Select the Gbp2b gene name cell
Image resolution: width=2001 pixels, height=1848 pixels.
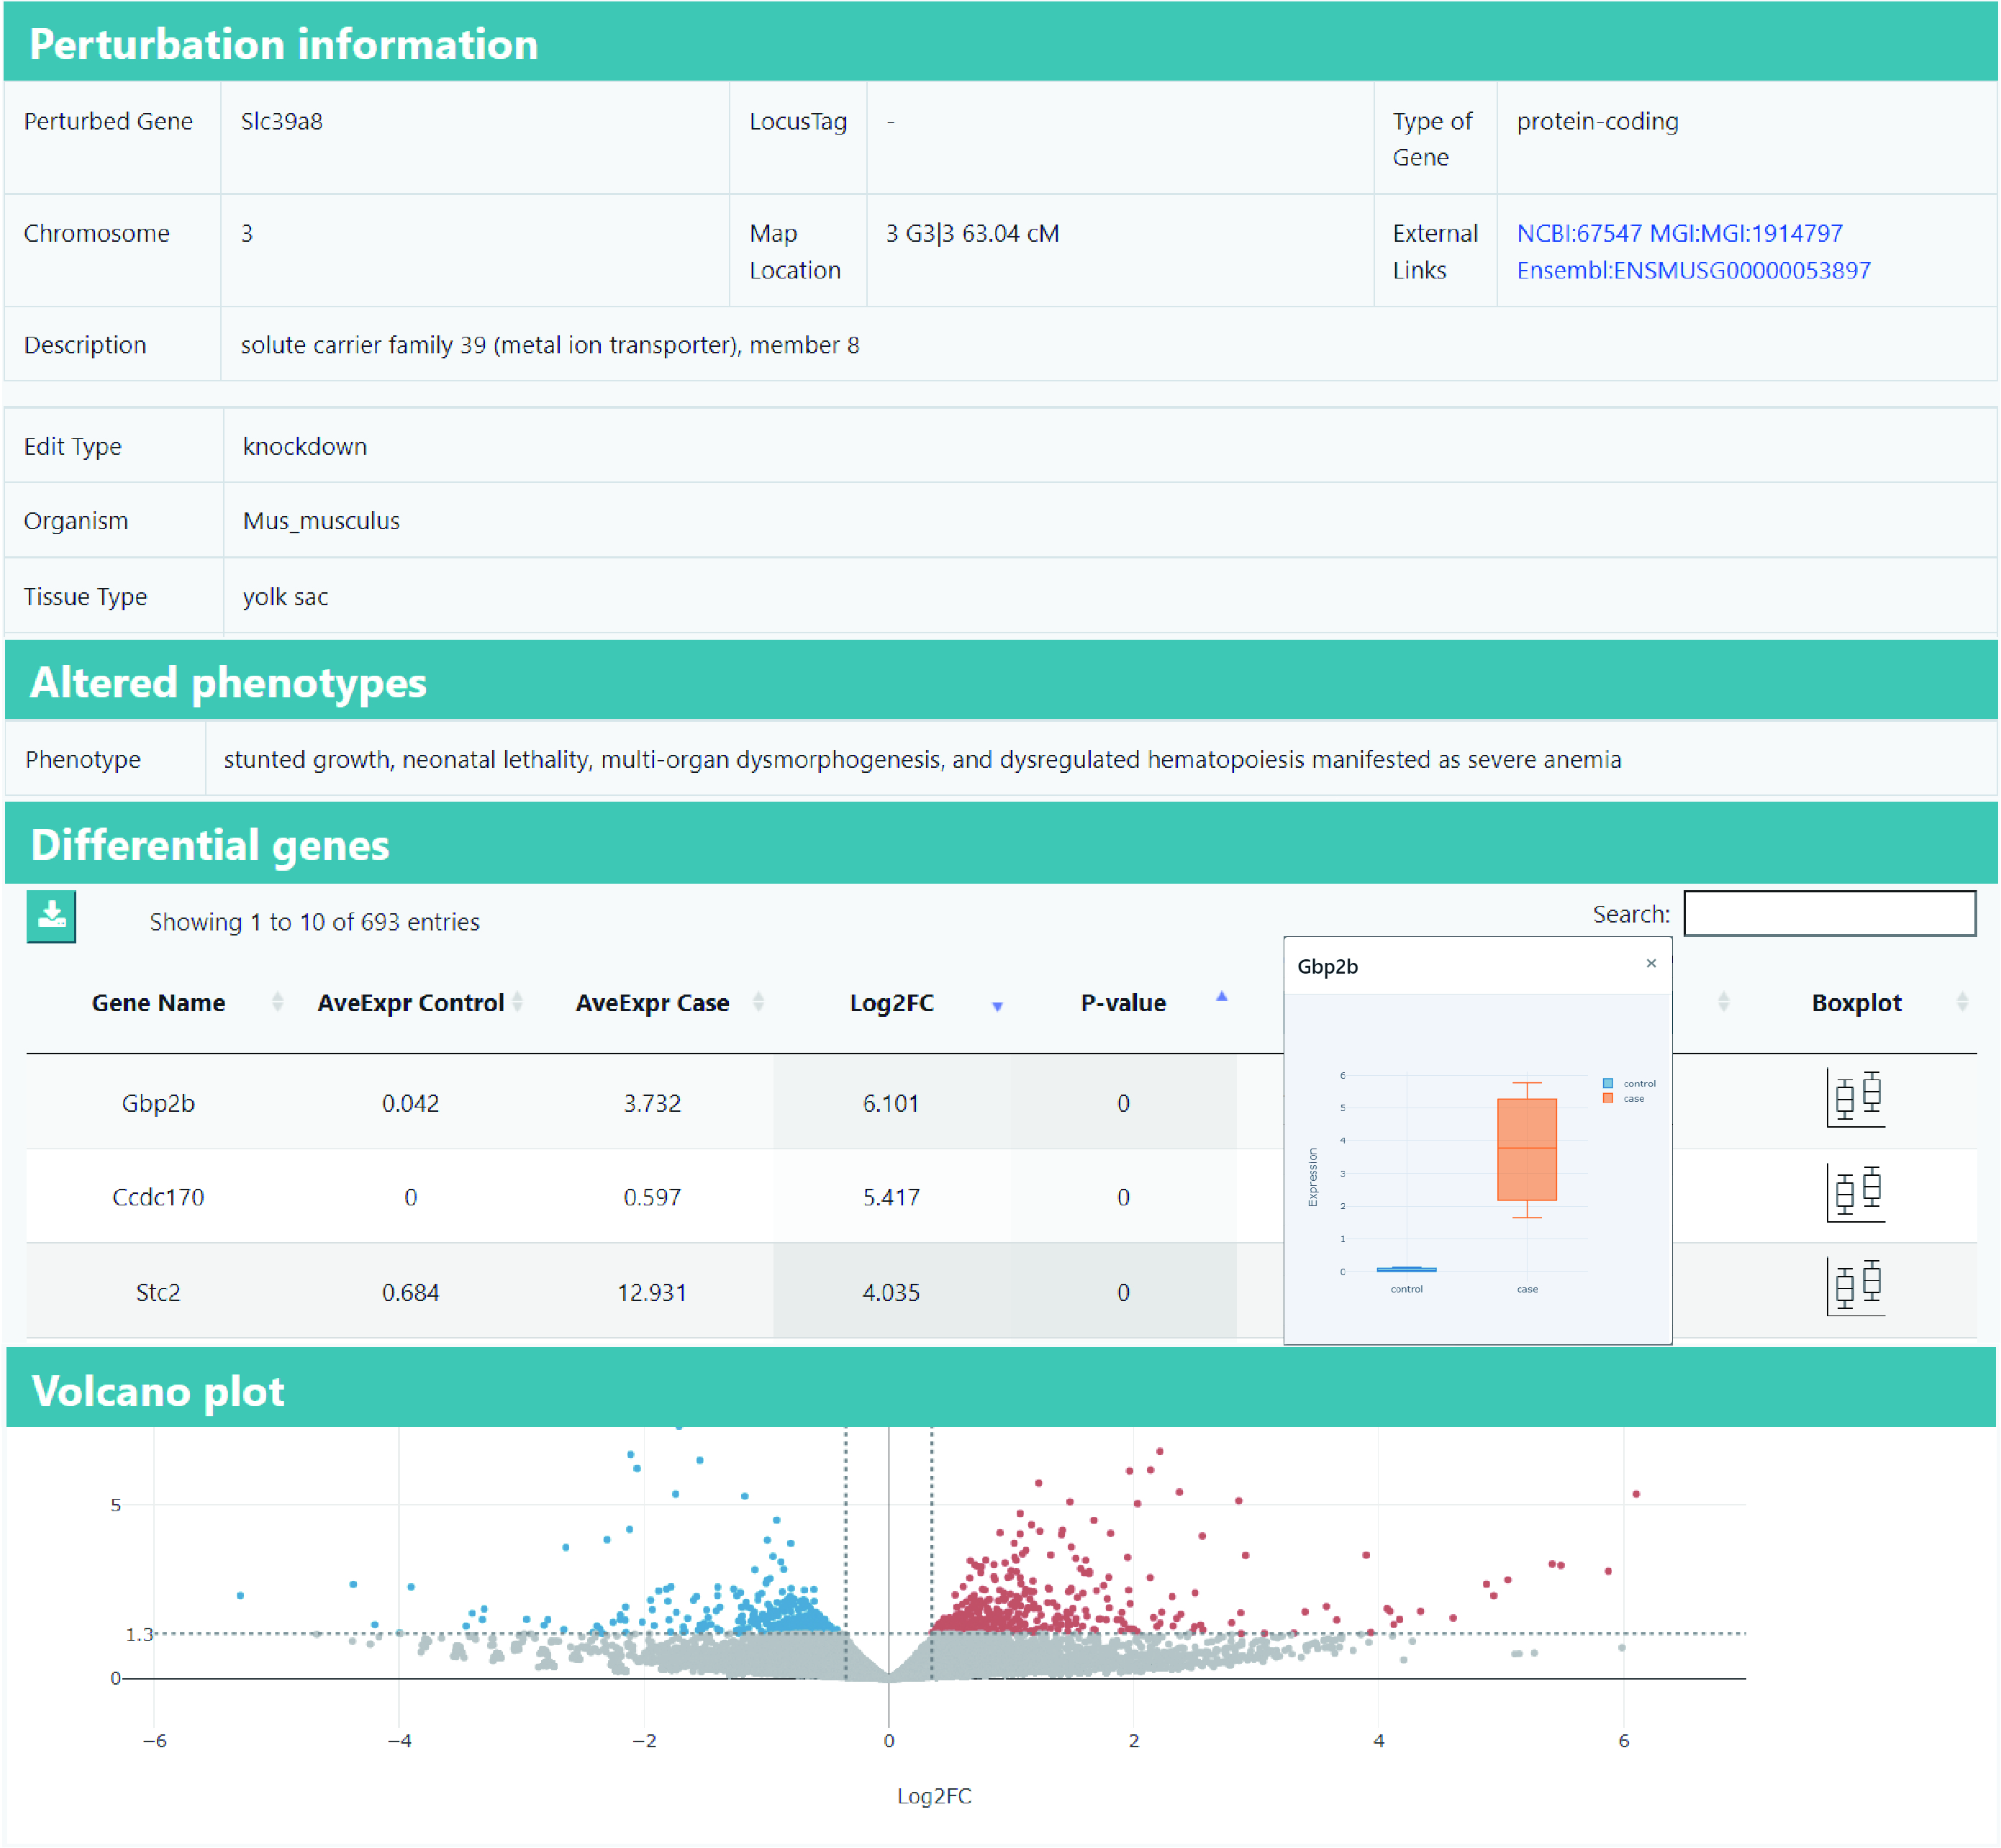tap(158, 1103)
